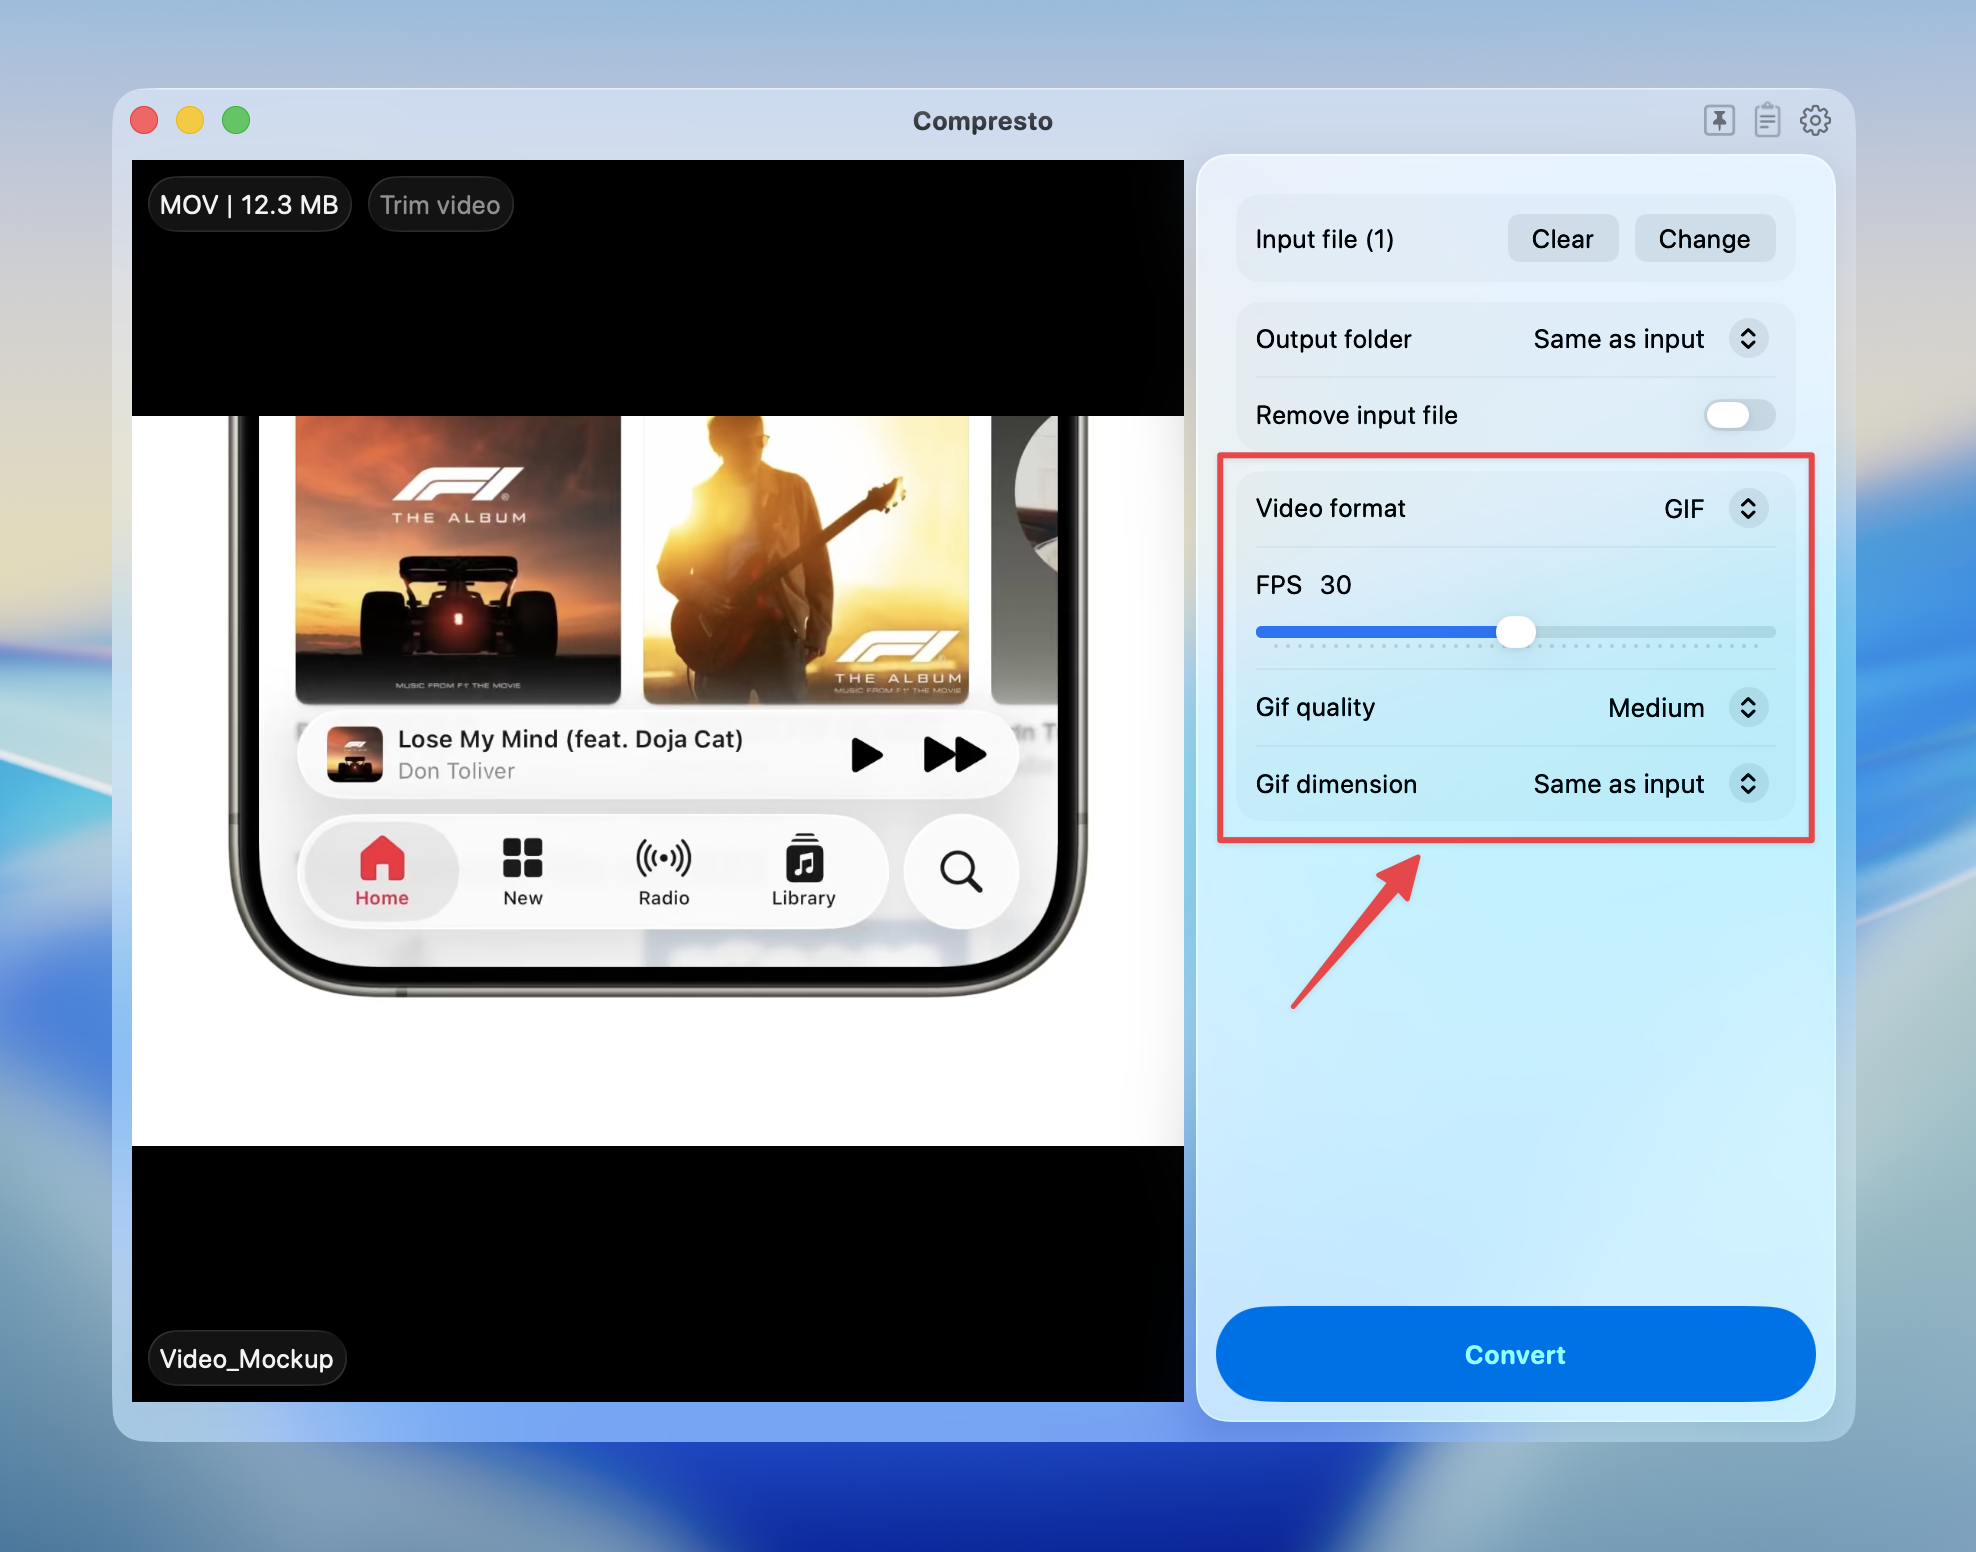1976x1552 pixels.
Task: Click the search magnifier in the preview
Action: (959, 871)
